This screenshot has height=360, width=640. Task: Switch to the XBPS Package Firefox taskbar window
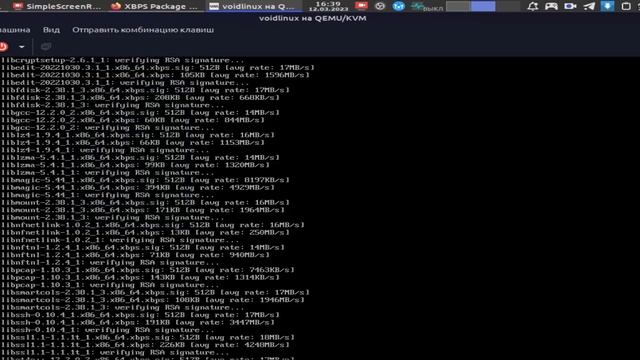tap(154, 6)
